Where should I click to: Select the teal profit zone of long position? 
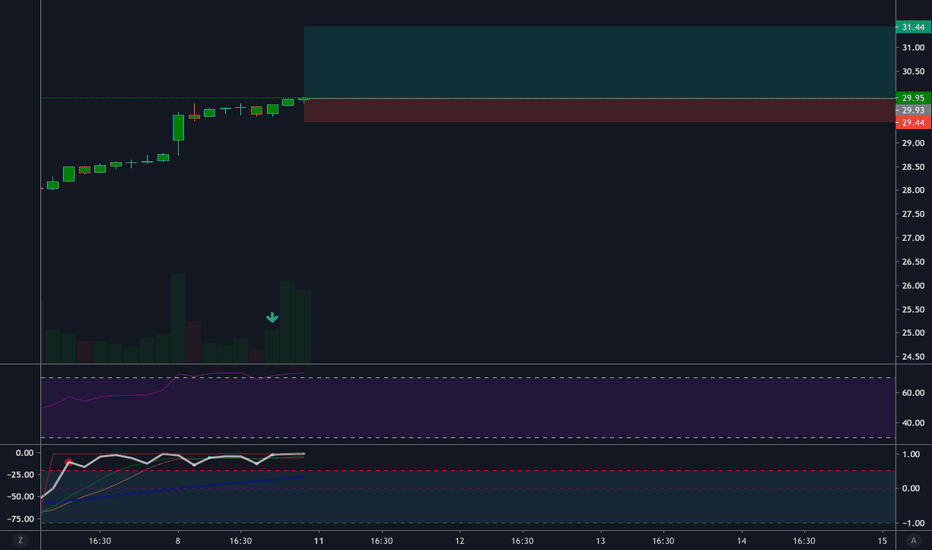pos(599,62)
